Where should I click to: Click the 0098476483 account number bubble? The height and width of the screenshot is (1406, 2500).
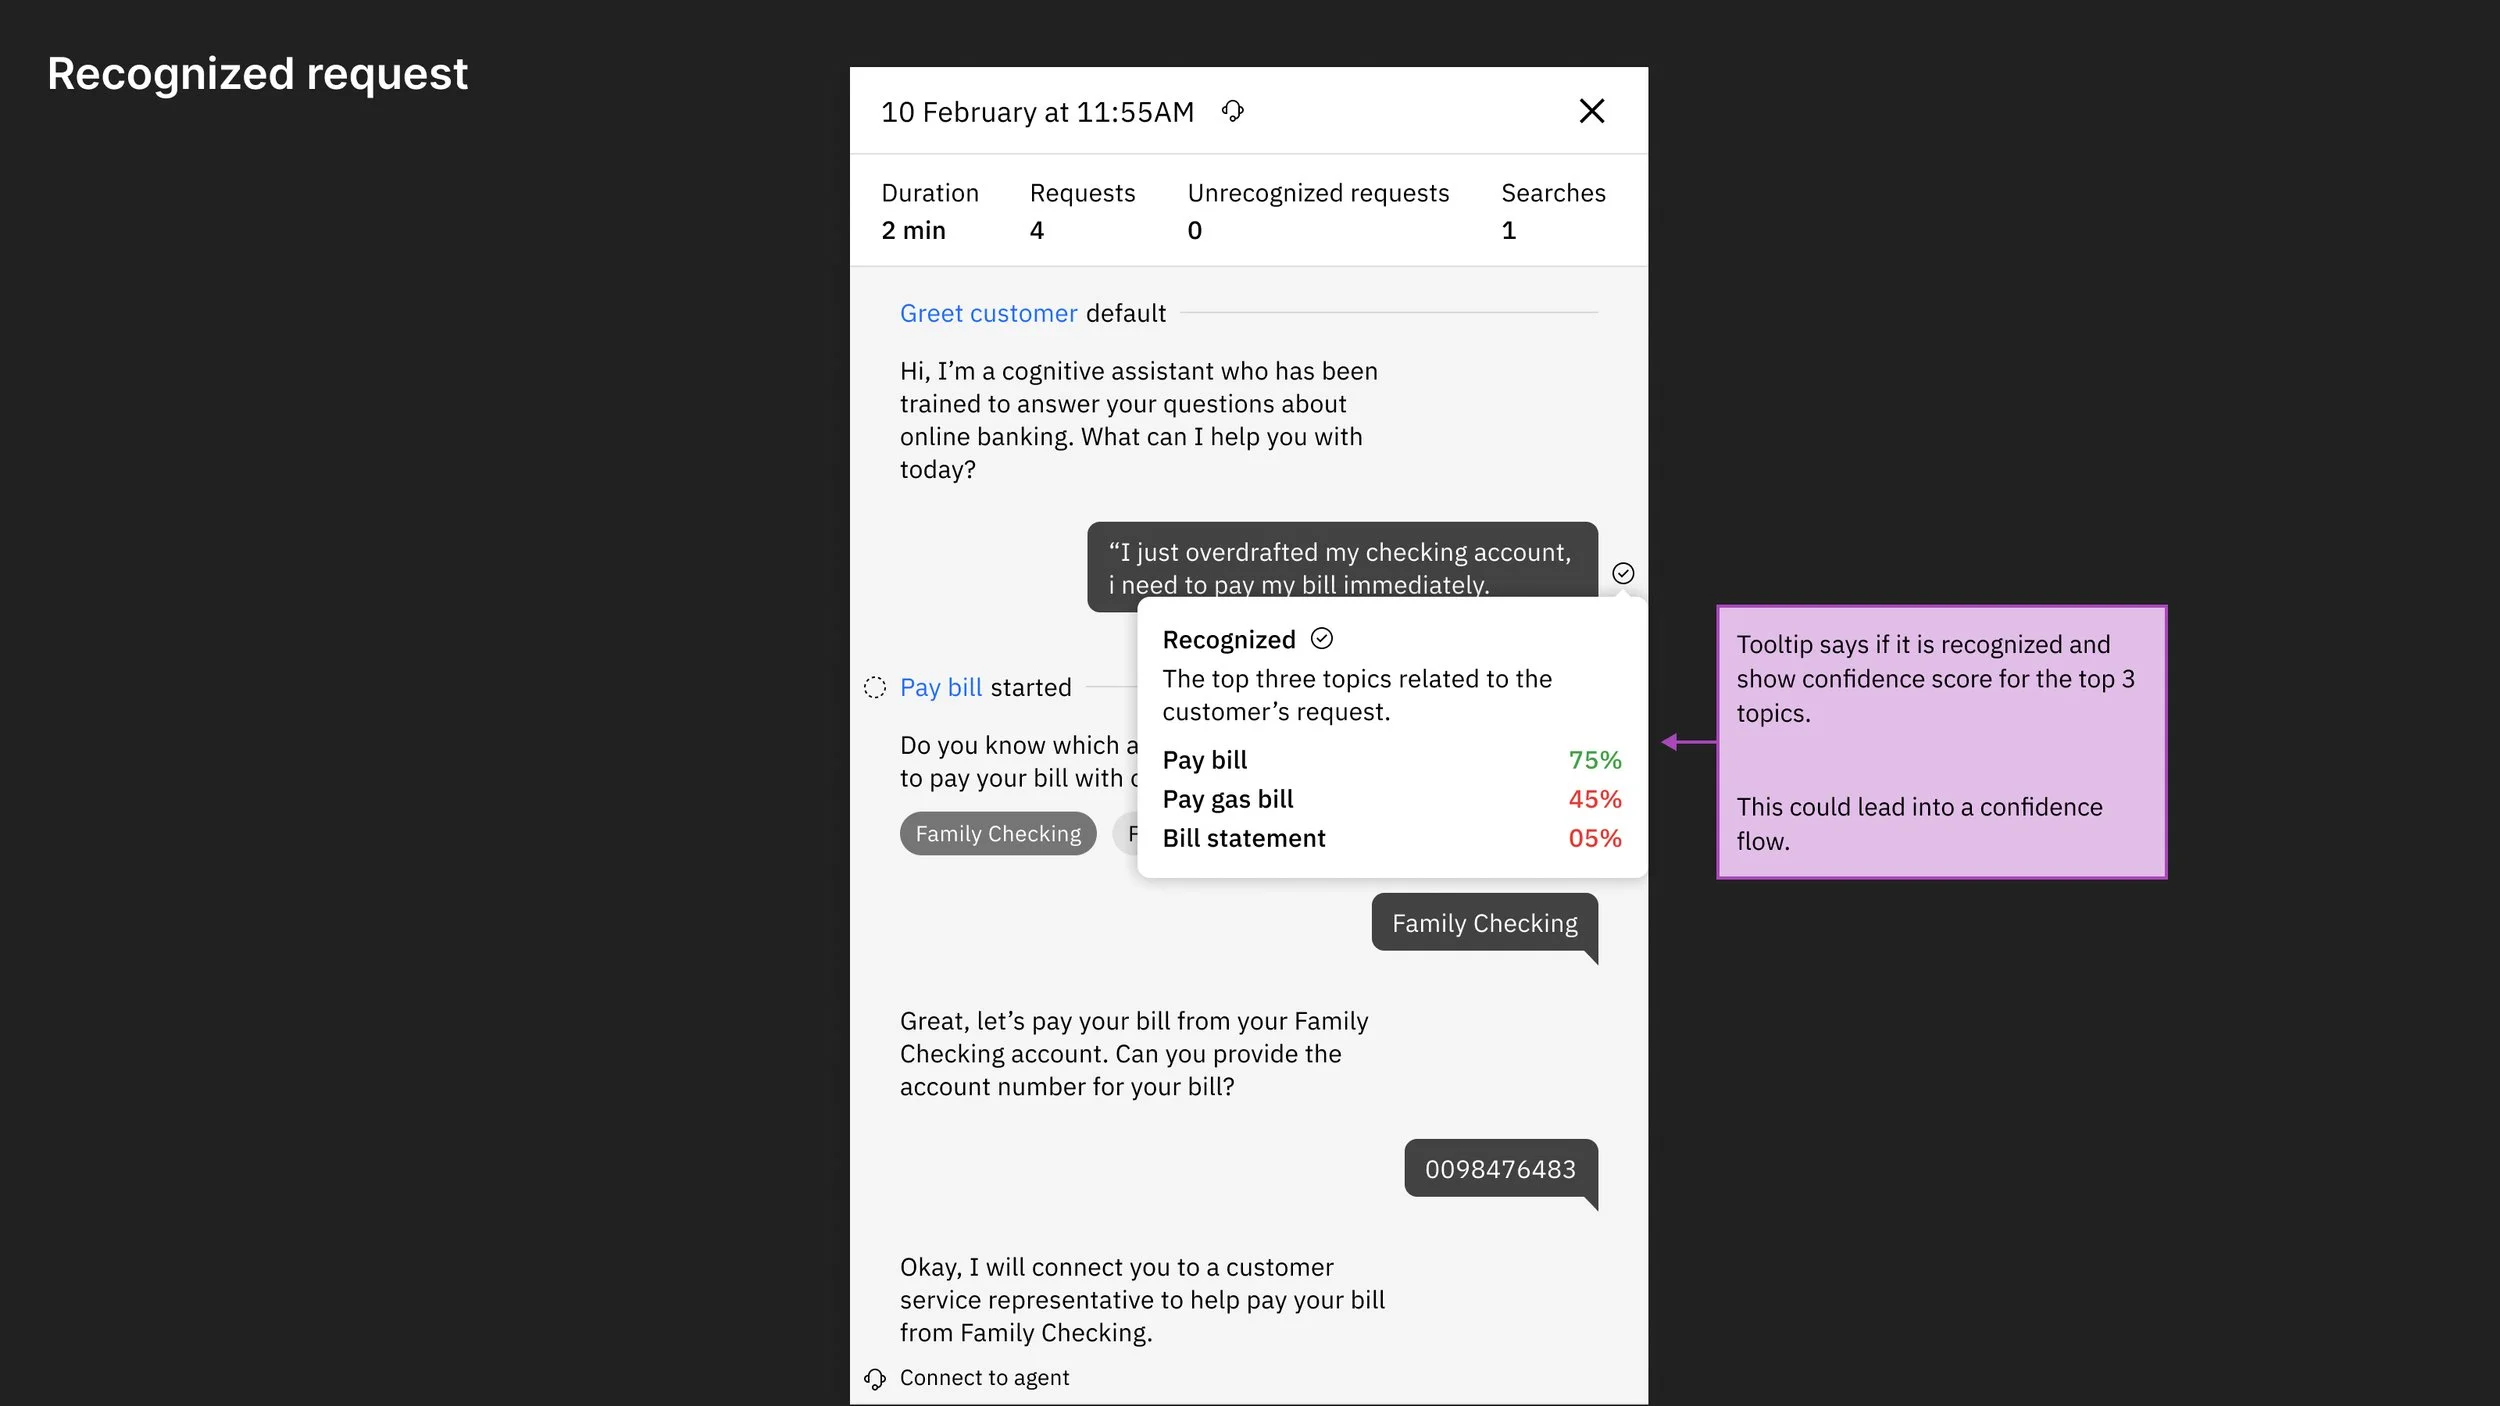click(1499, 1169)
